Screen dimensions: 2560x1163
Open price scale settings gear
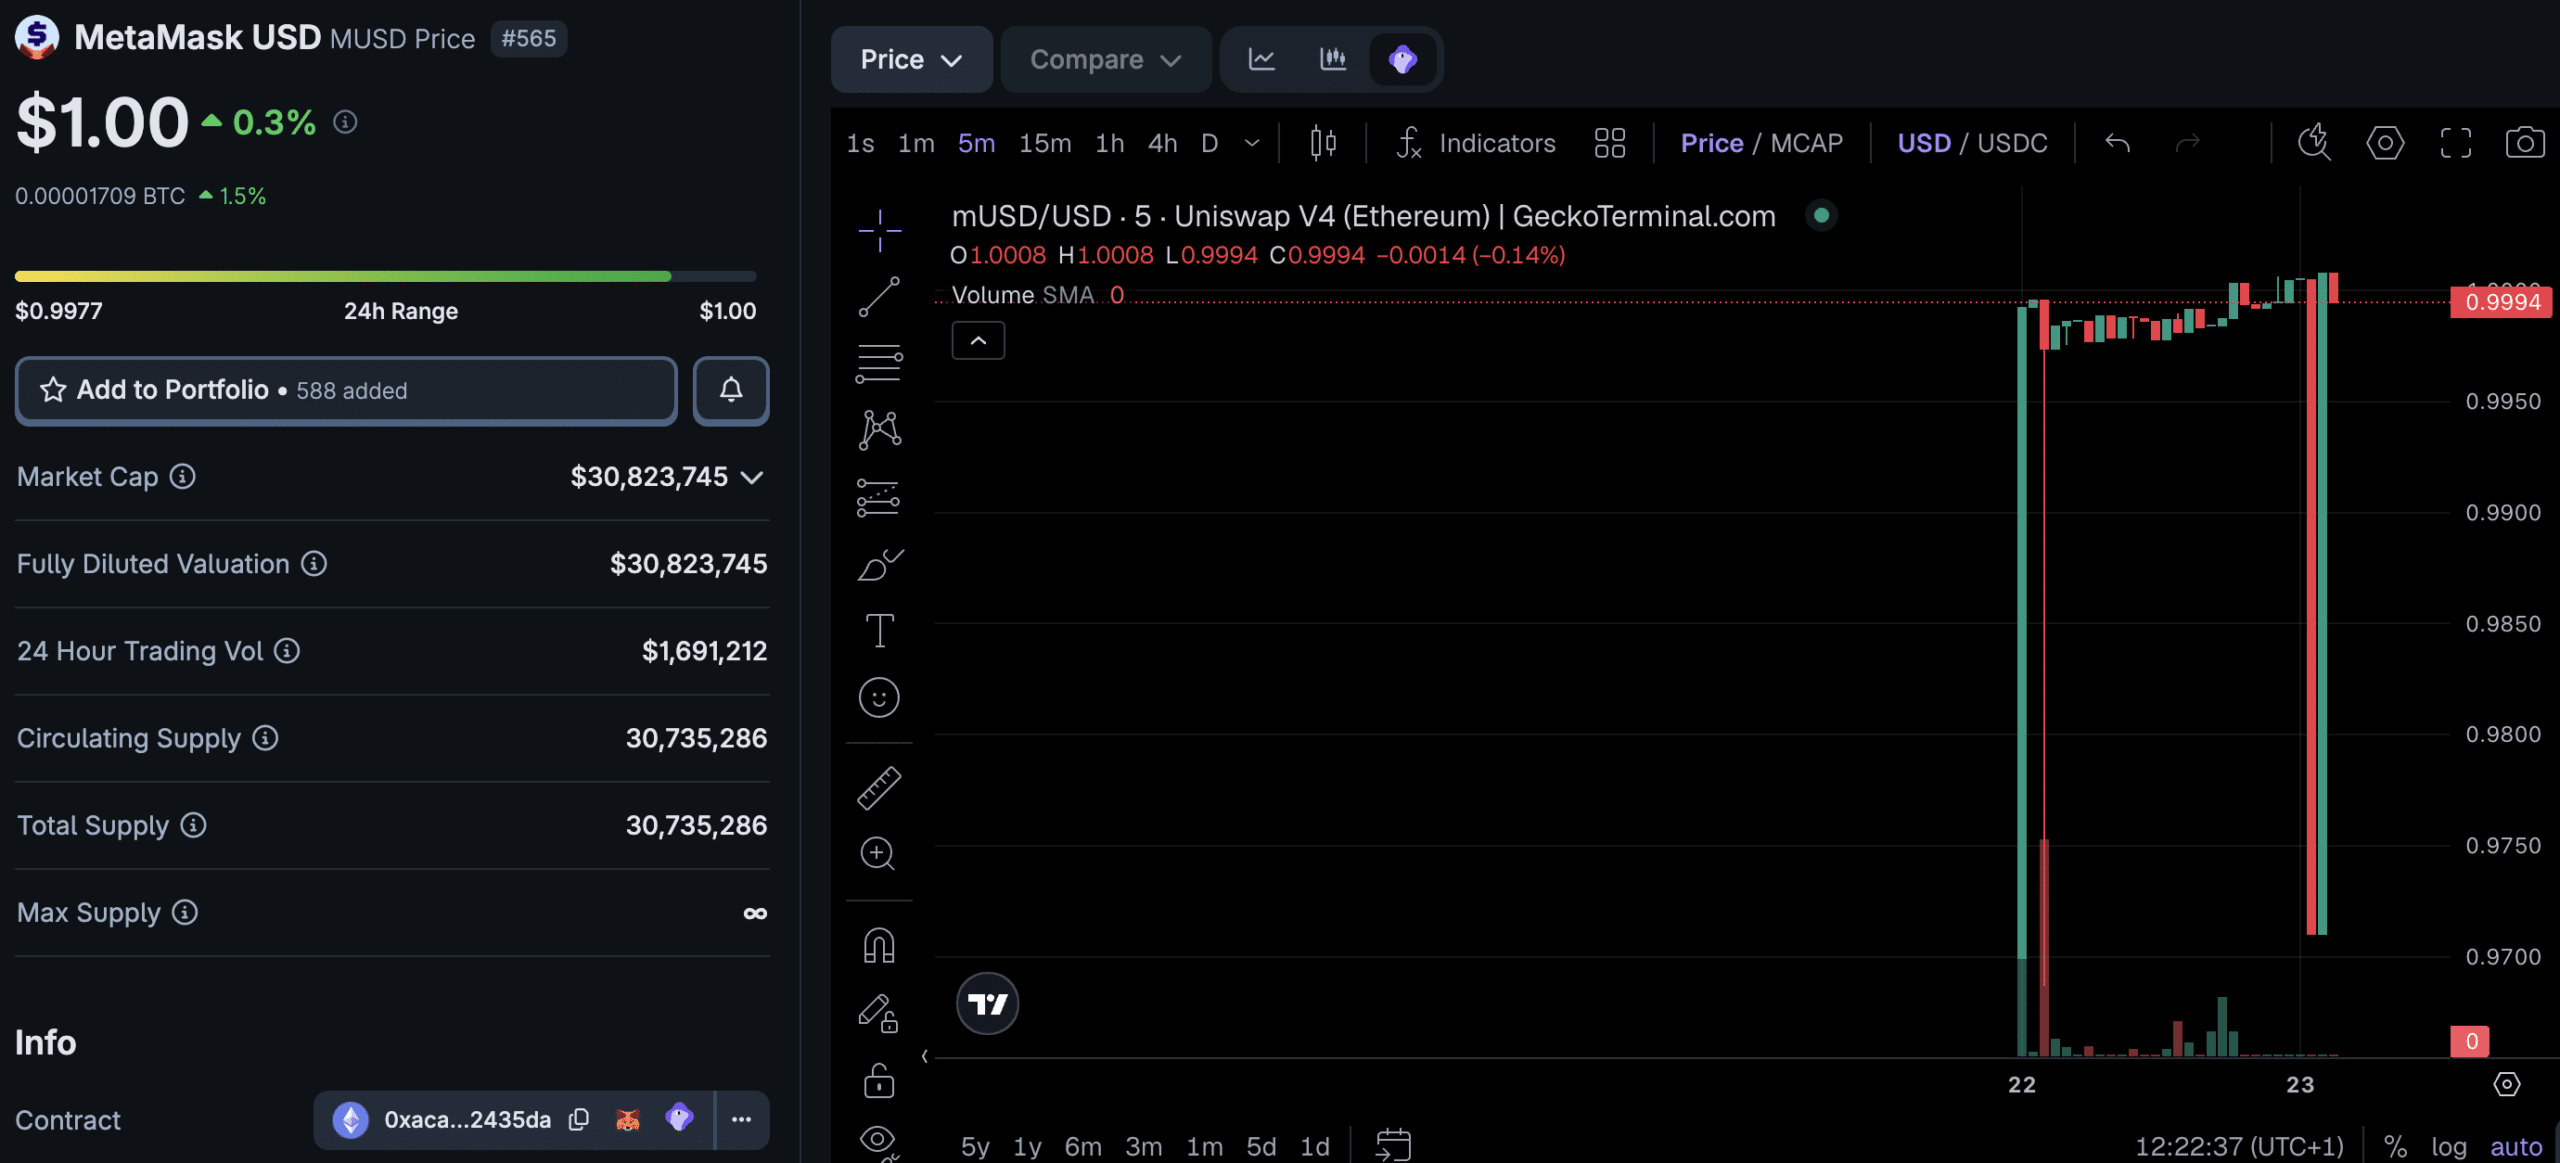pyautogui.click(x=2506, y=1084)
